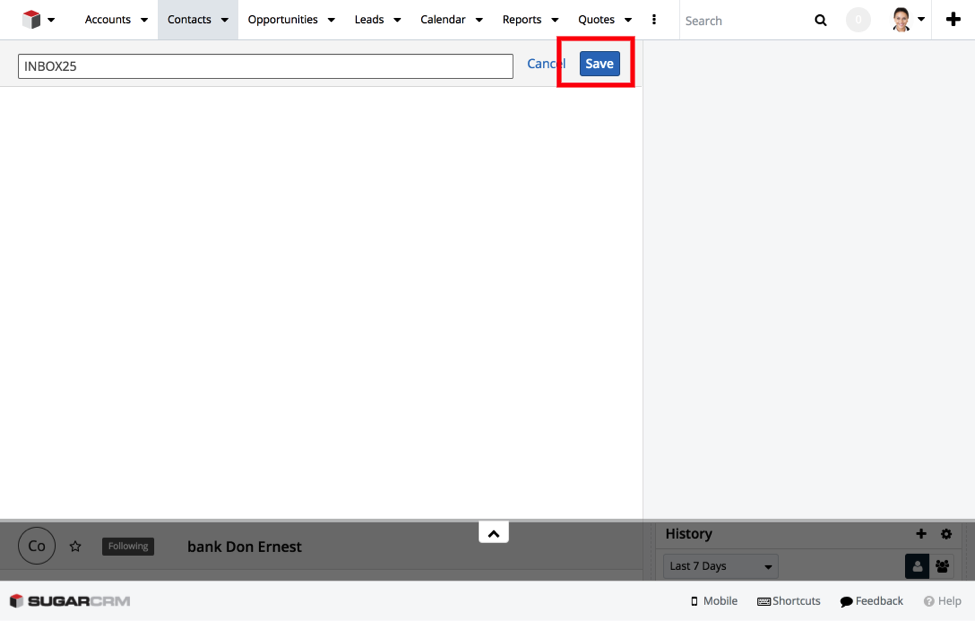
Task: Open the Feedback link in footer
Action: pyautogui.click(x=871, y=601)
